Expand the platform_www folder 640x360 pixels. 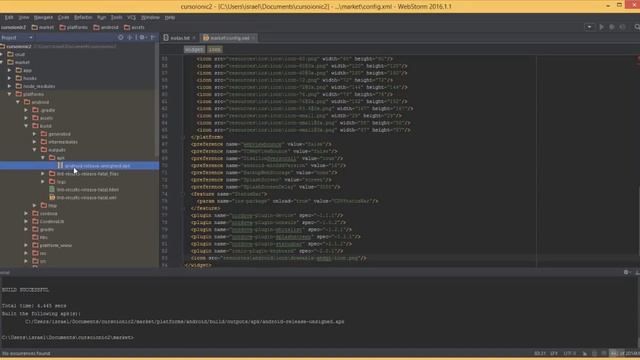(x=27, y=245)
